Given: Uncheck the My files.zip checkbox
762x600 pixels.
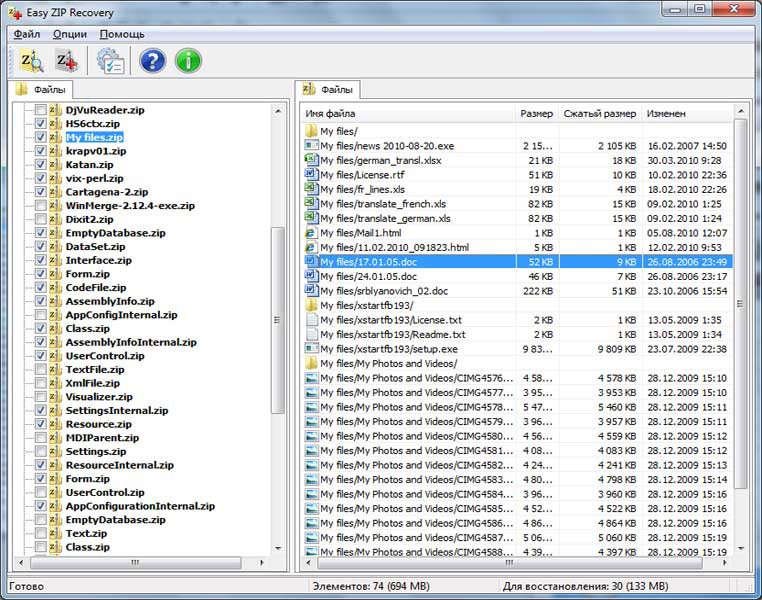Looking at the screenshot, I should (x=41, y=137).
